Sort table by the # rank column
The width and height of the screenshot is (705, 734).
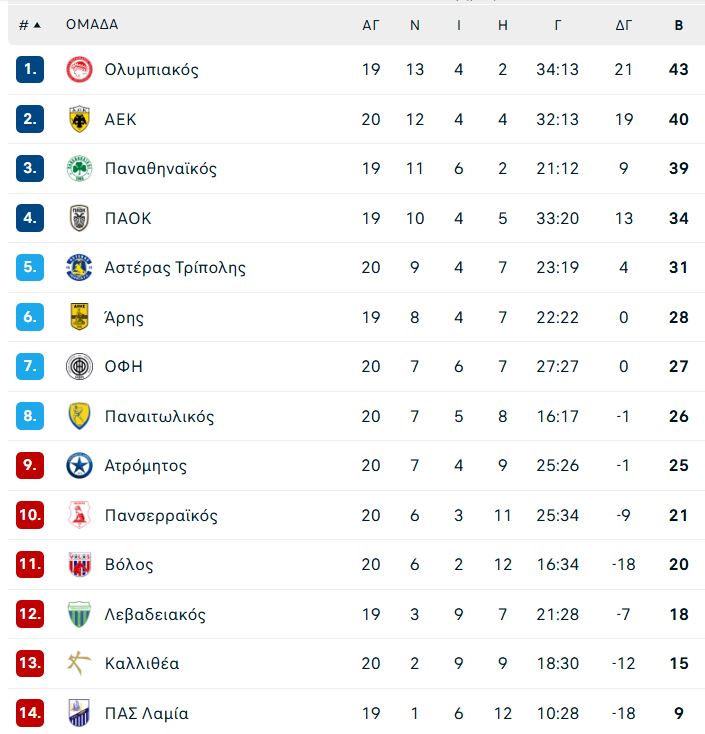click(x=29, y=25)
